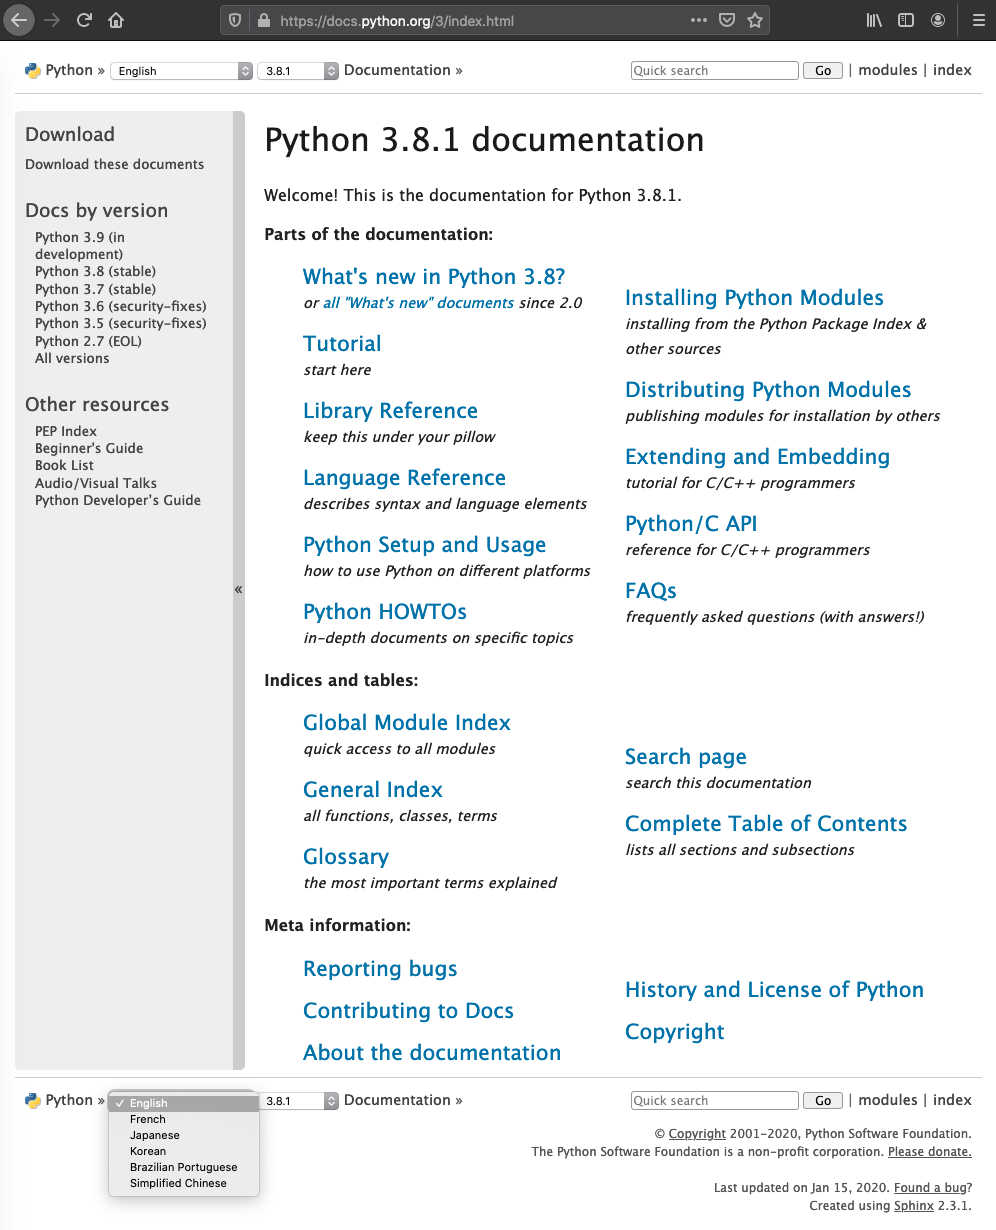Open the FAQs link
The width and height of the screenshot is (996, 1230).
tap(651, 591)
